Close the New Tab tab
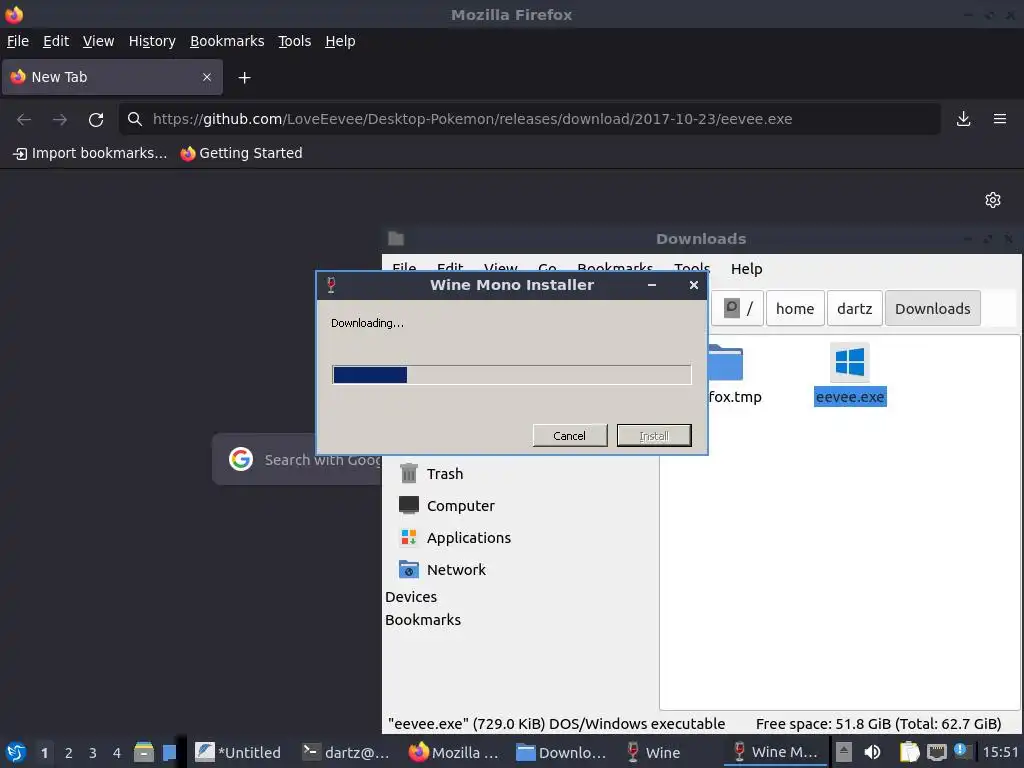Viewport: 1024px width, 768px height. 207,77
